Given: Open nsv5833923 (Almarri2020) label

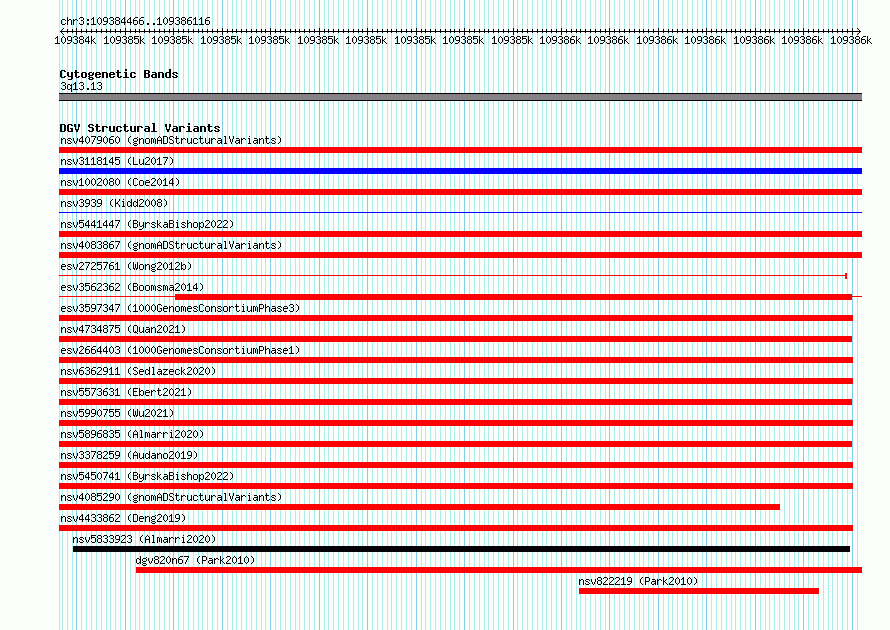Looking at the screenshot, I should (x=144, y=539).
